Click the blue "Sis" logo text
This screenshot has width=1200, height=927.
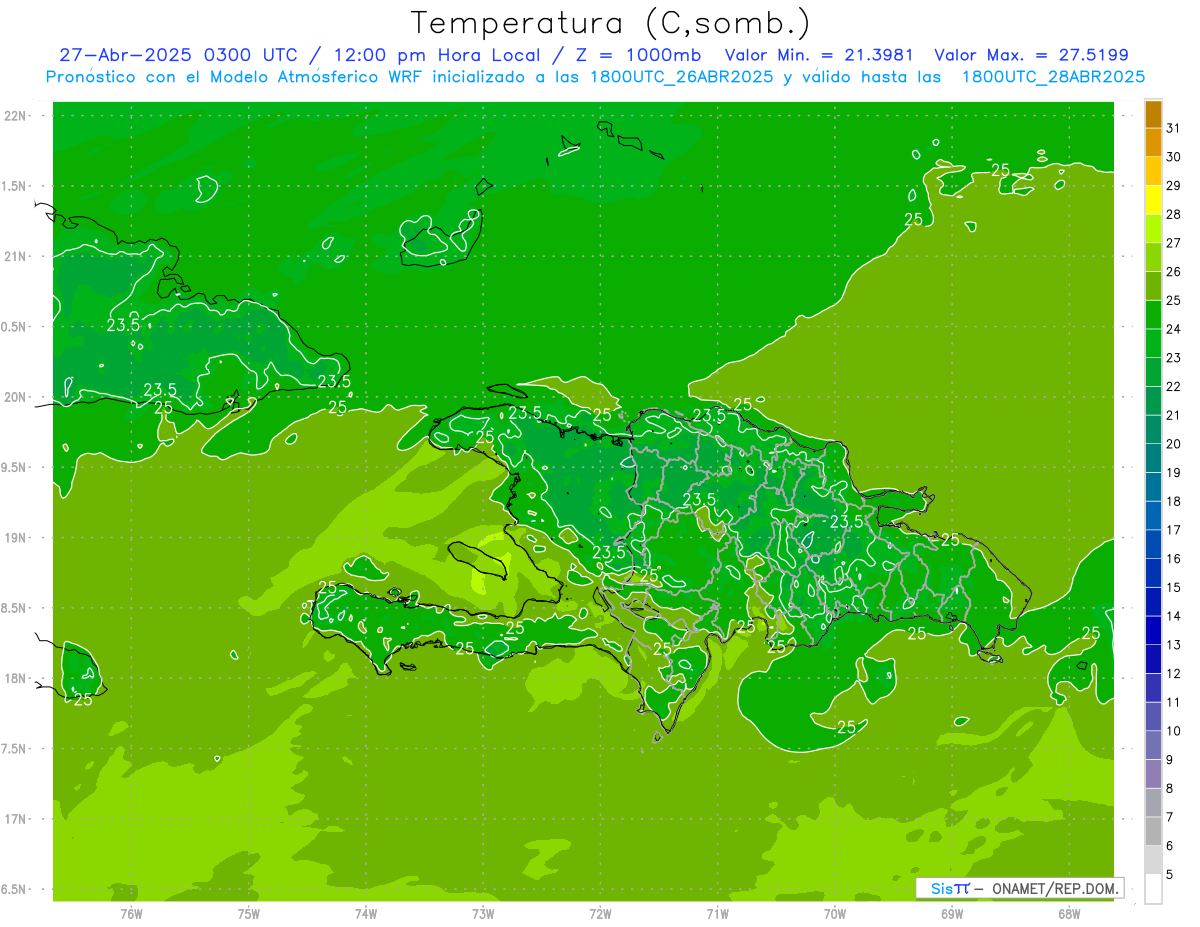pos(941,888)
